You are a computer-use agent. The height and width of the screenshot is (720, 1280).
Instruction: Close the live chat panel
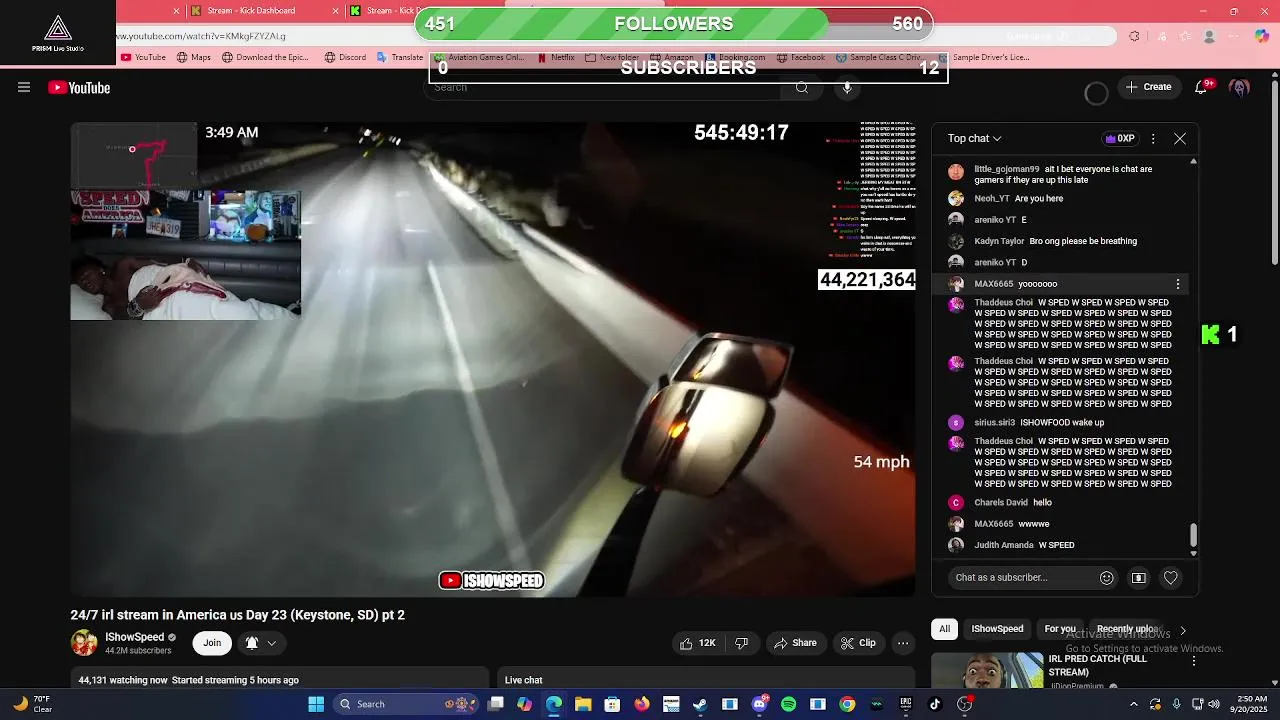click(x=1180, y=139)
